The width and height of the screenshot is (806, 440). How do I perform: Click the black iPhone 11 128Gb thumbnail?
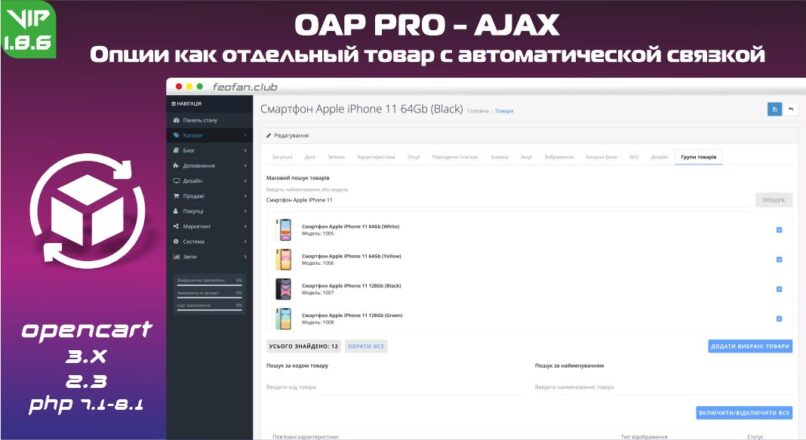click(x=283, y=289)
